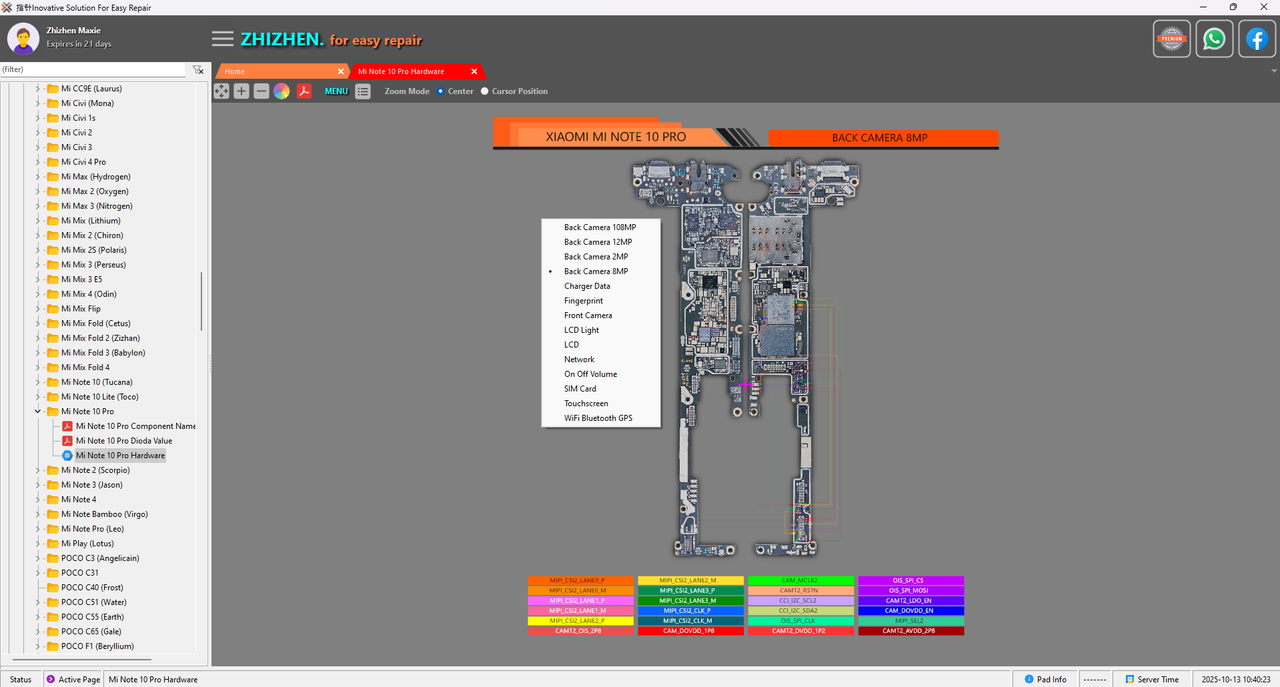Expand the POCO F1 (Beryllium) folder
The height and width of the screenshot is (687, 1280).
click(38, 646)
